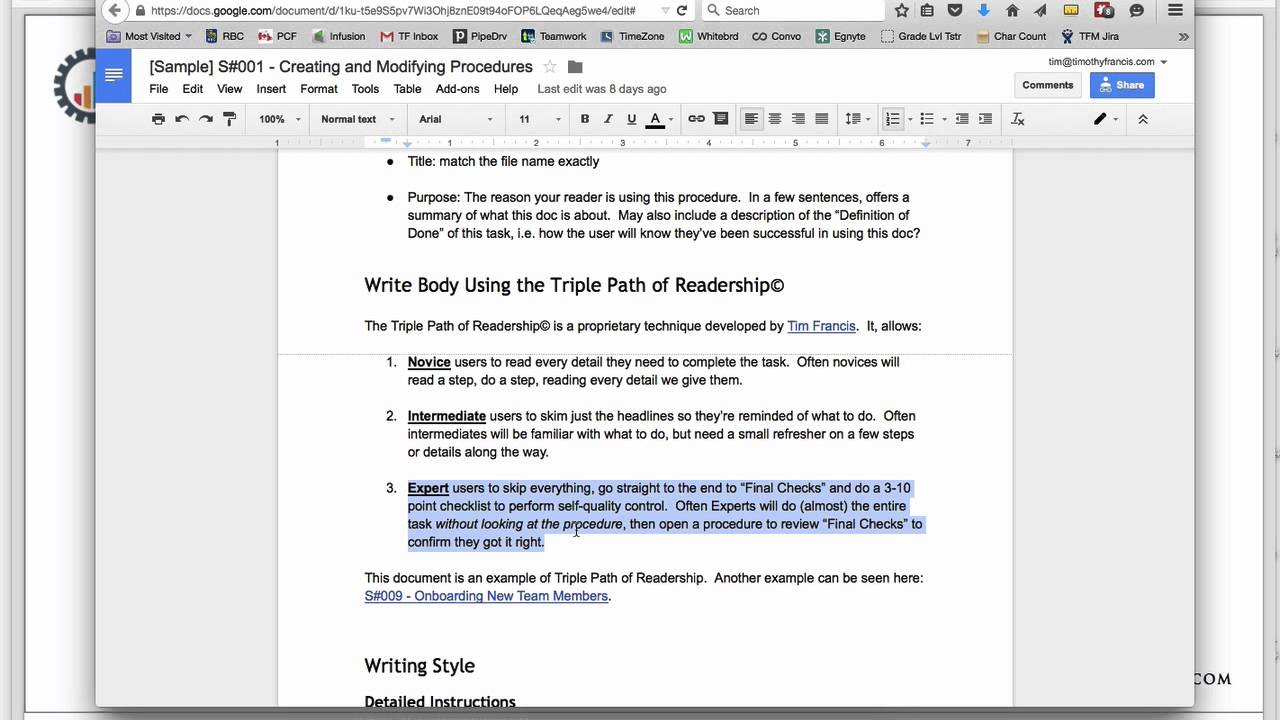1280x720 pixels.
Task: Go back with the browser back arrow
Action: tap(114, 10)
